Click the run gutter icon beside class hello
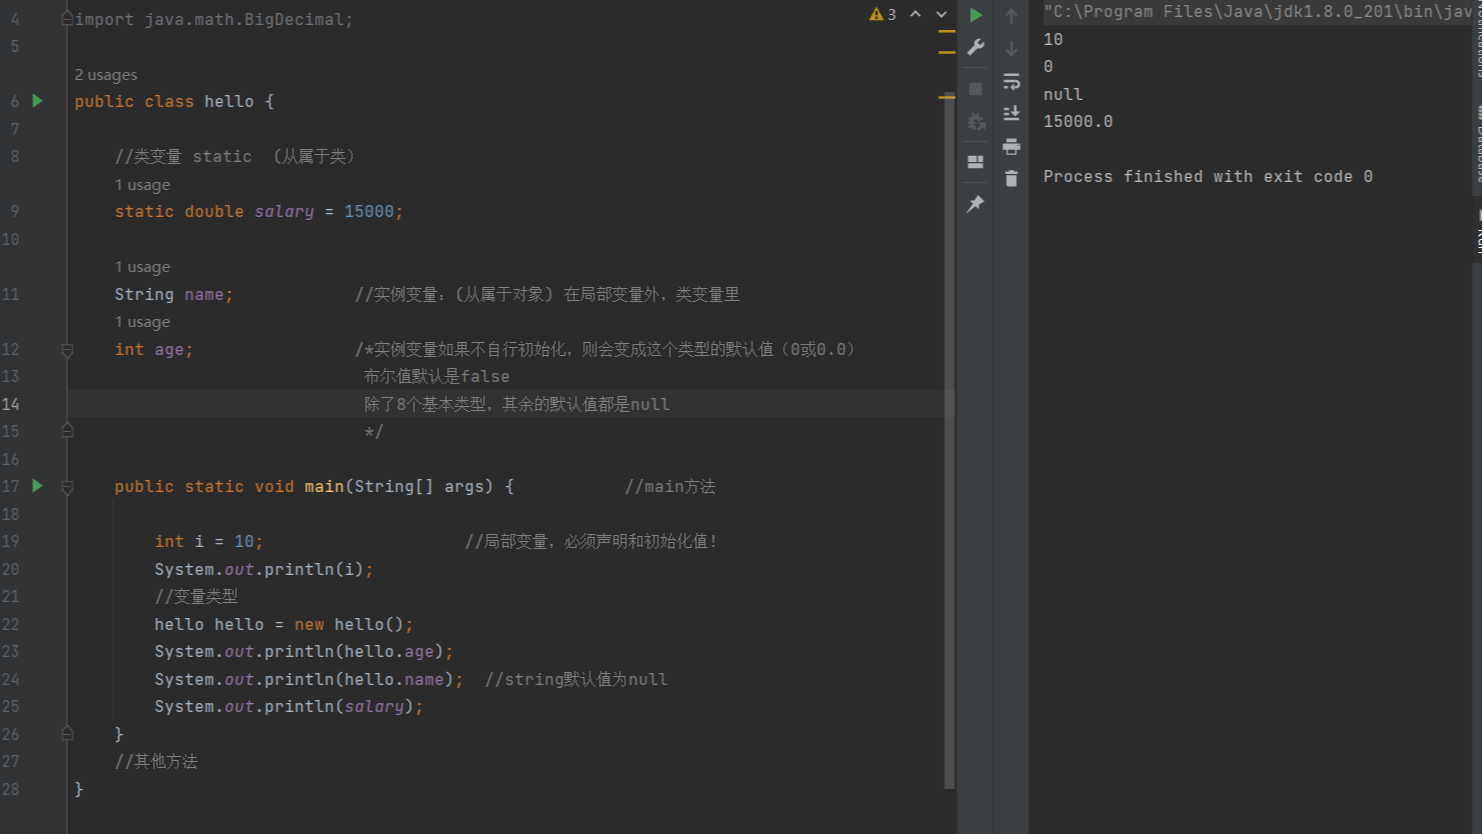The height and width of the screenshot is (834, 1483). tap(38, 101)
